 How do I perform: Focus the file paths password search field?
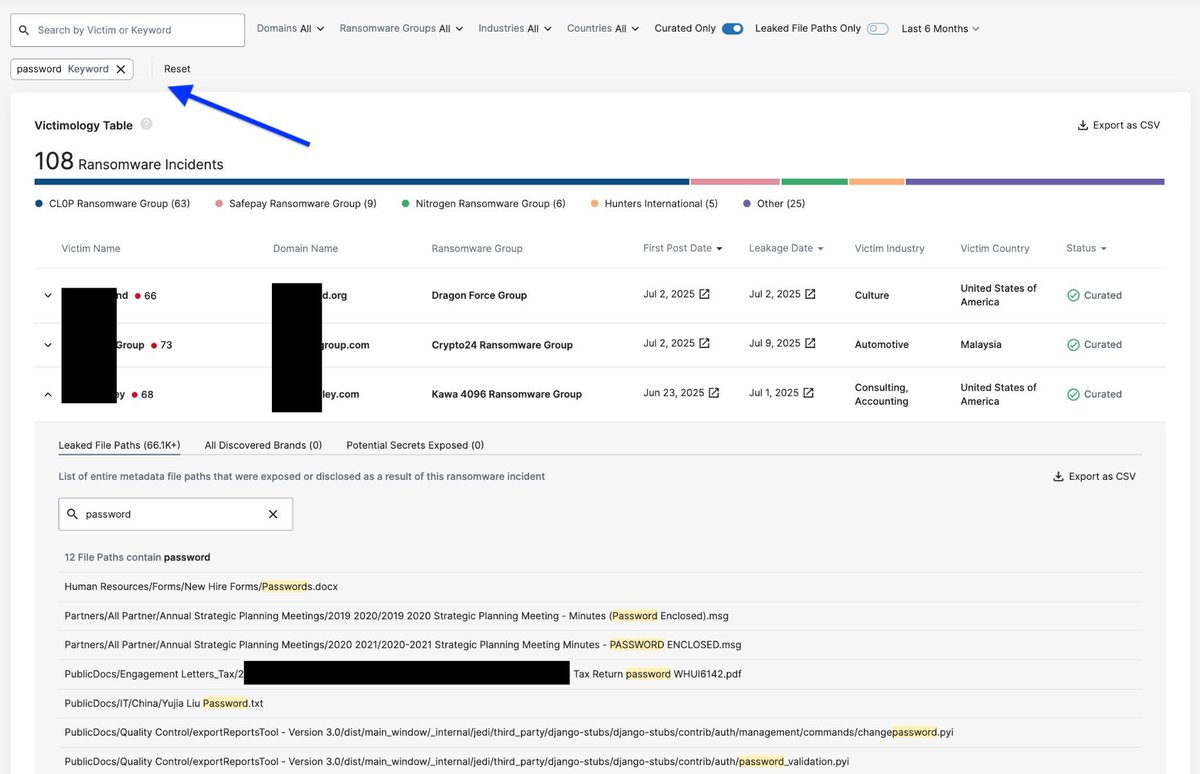pos(175,514)
